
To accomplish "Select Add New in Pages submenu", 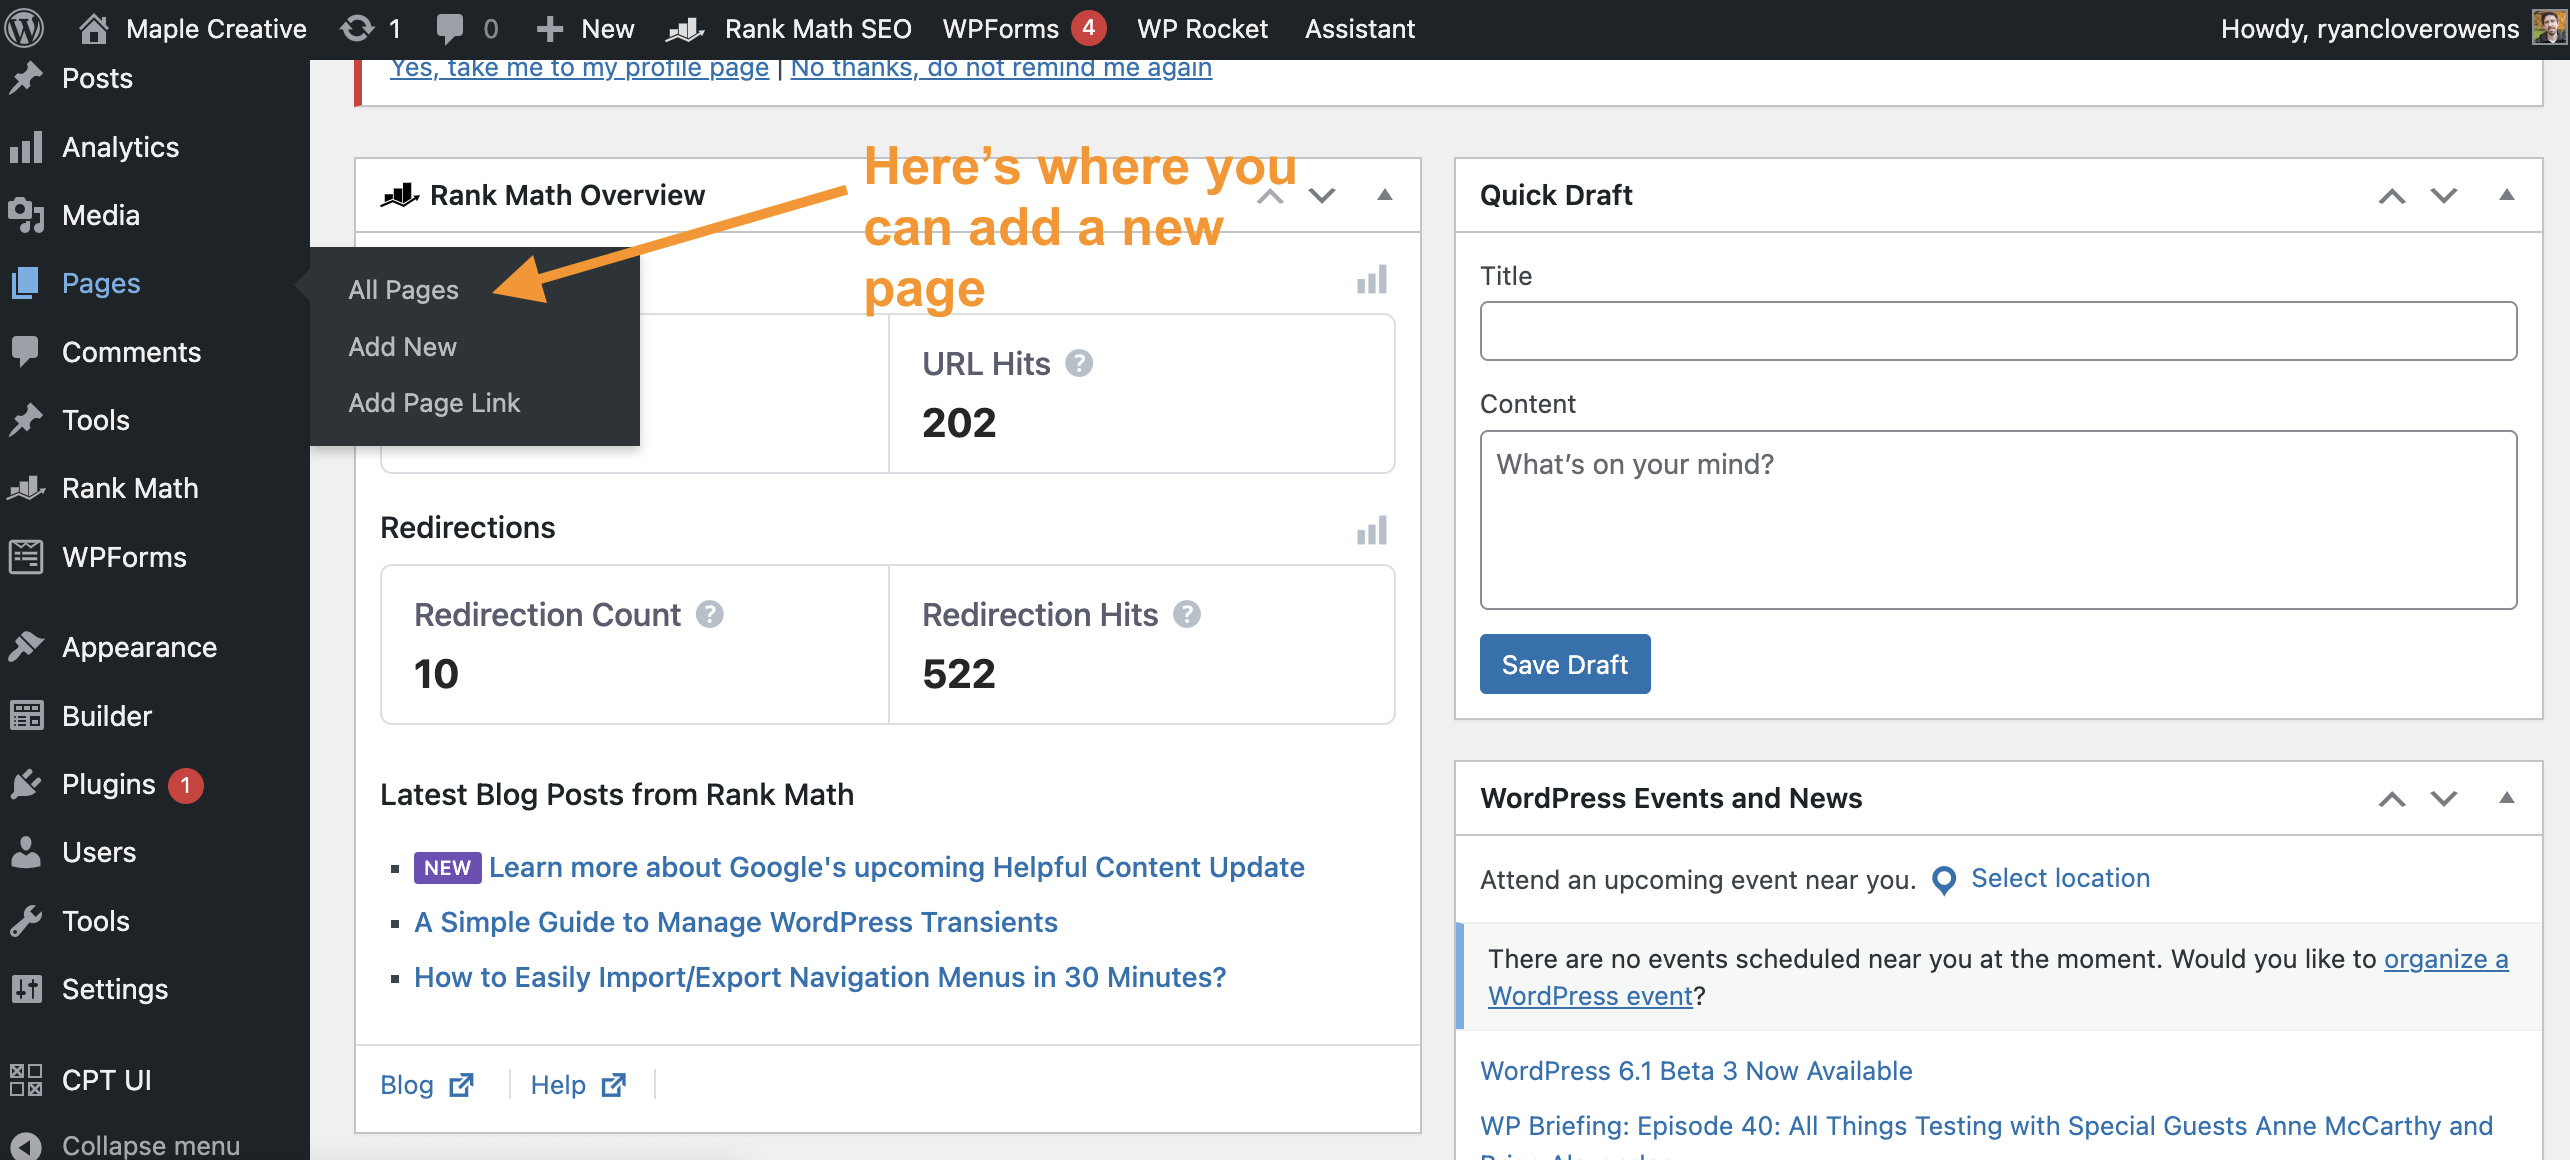I will click(402, 346).
